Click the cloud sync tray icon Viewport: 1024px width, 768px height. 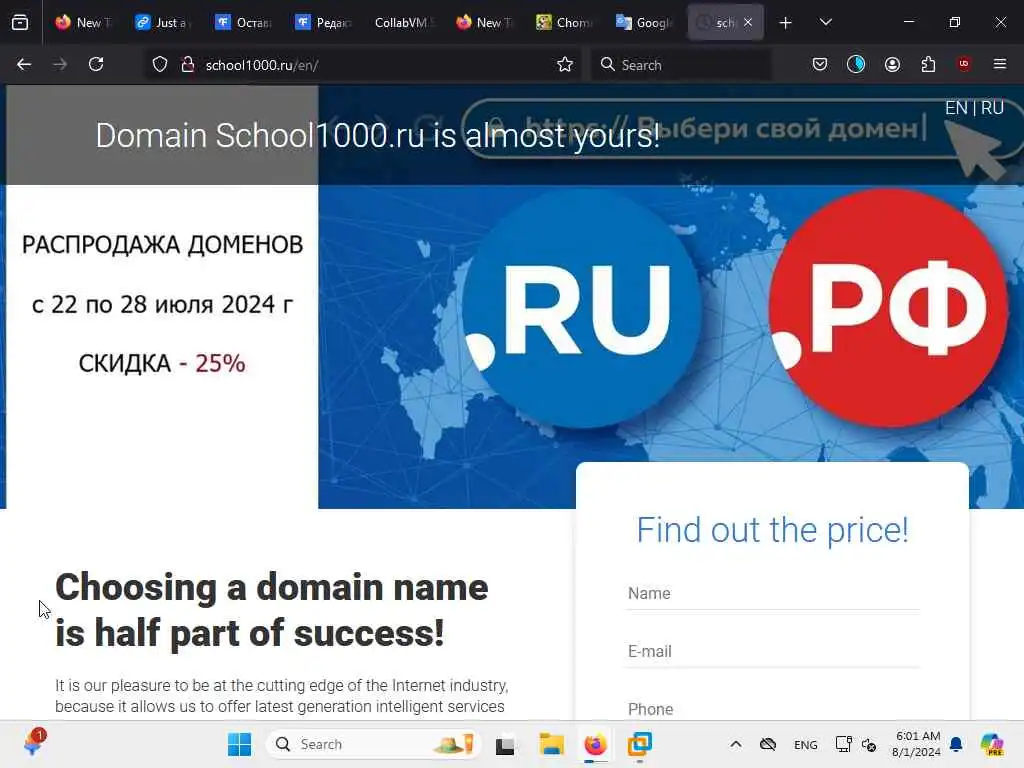(768, 744)
